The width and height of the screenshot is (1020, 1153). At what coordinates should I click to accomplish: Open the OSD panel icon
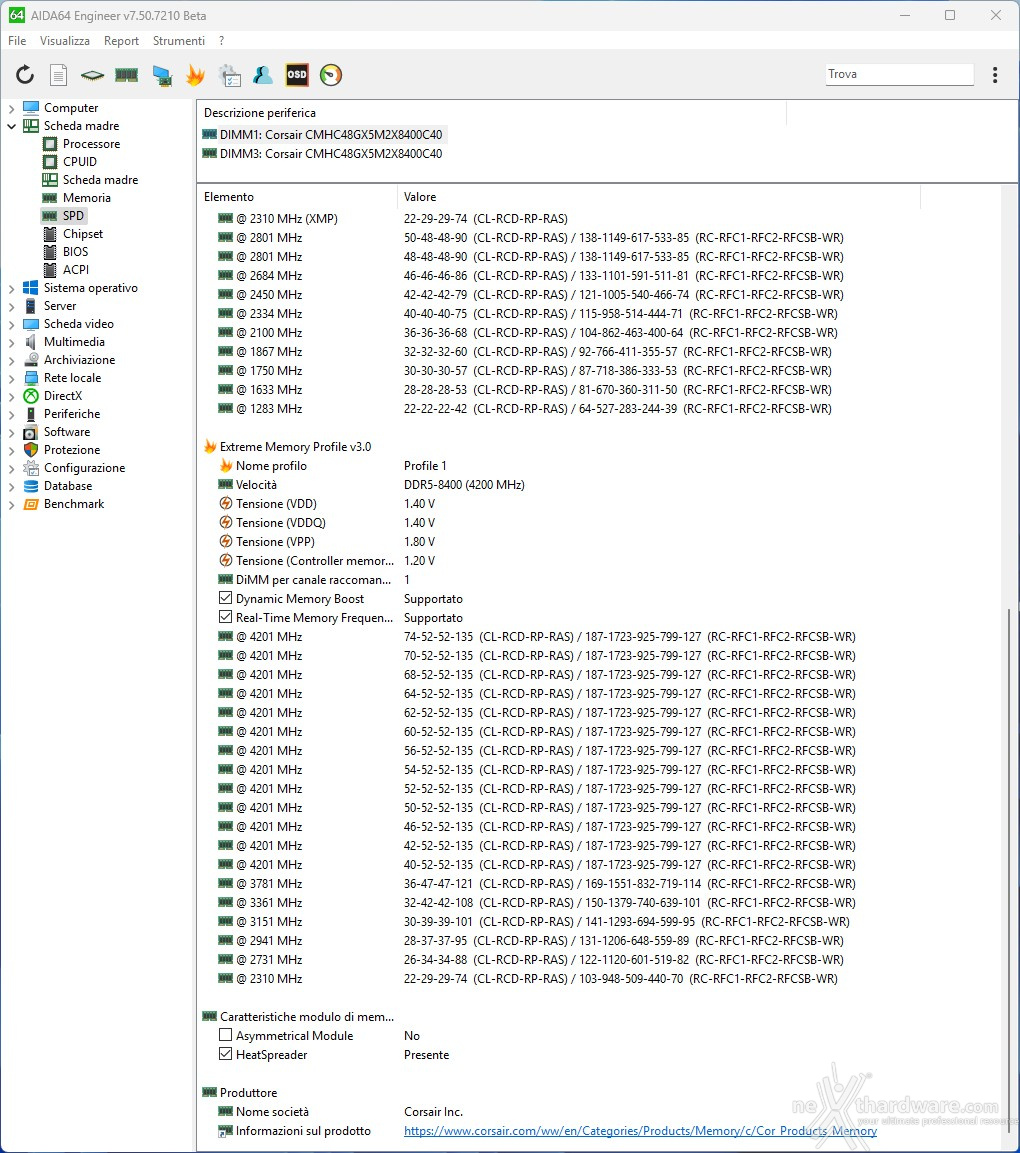[x=297, y=74]
